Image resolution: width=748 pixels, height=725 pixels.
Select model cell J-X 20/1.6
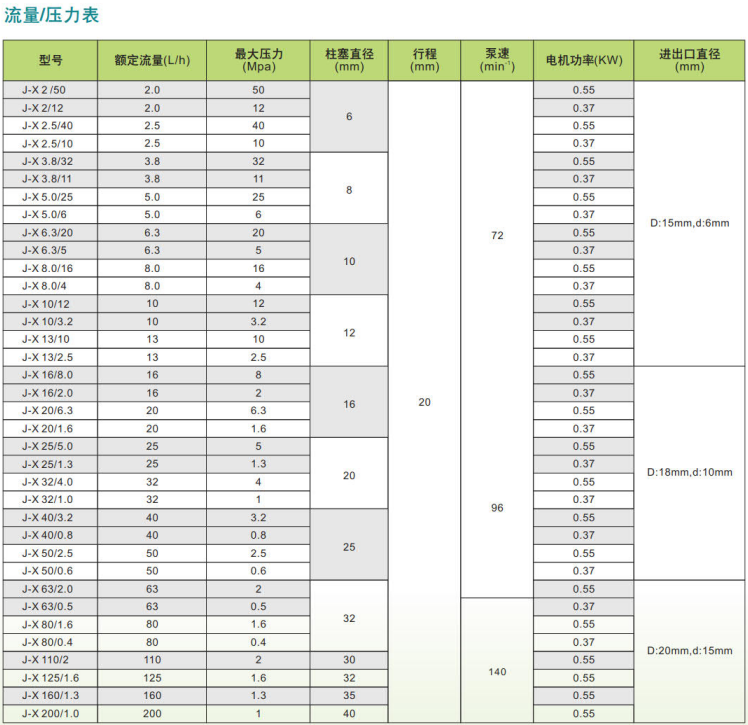pyautogui.click(x=51, y=429)
